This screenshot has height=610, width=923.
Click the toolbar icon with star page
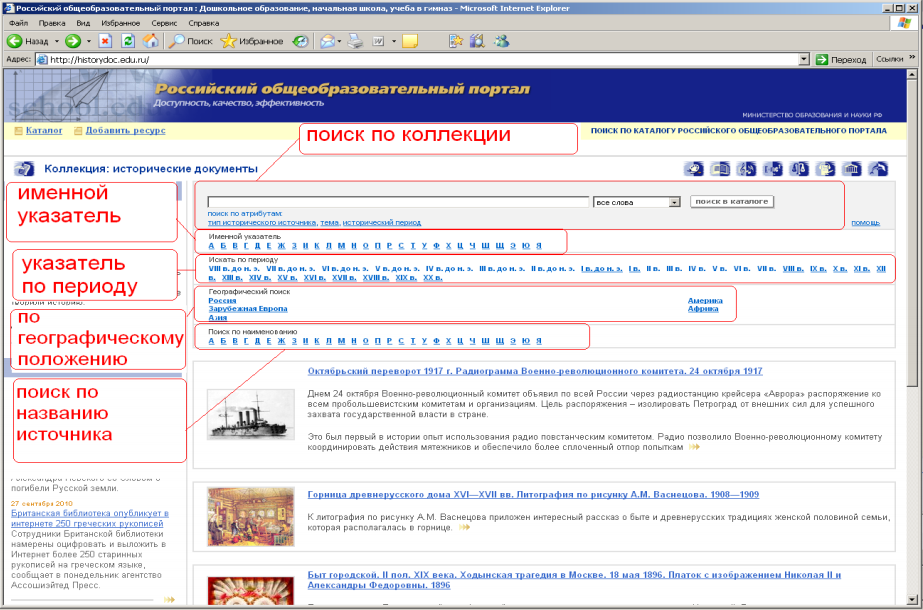[x=456, y=41]
